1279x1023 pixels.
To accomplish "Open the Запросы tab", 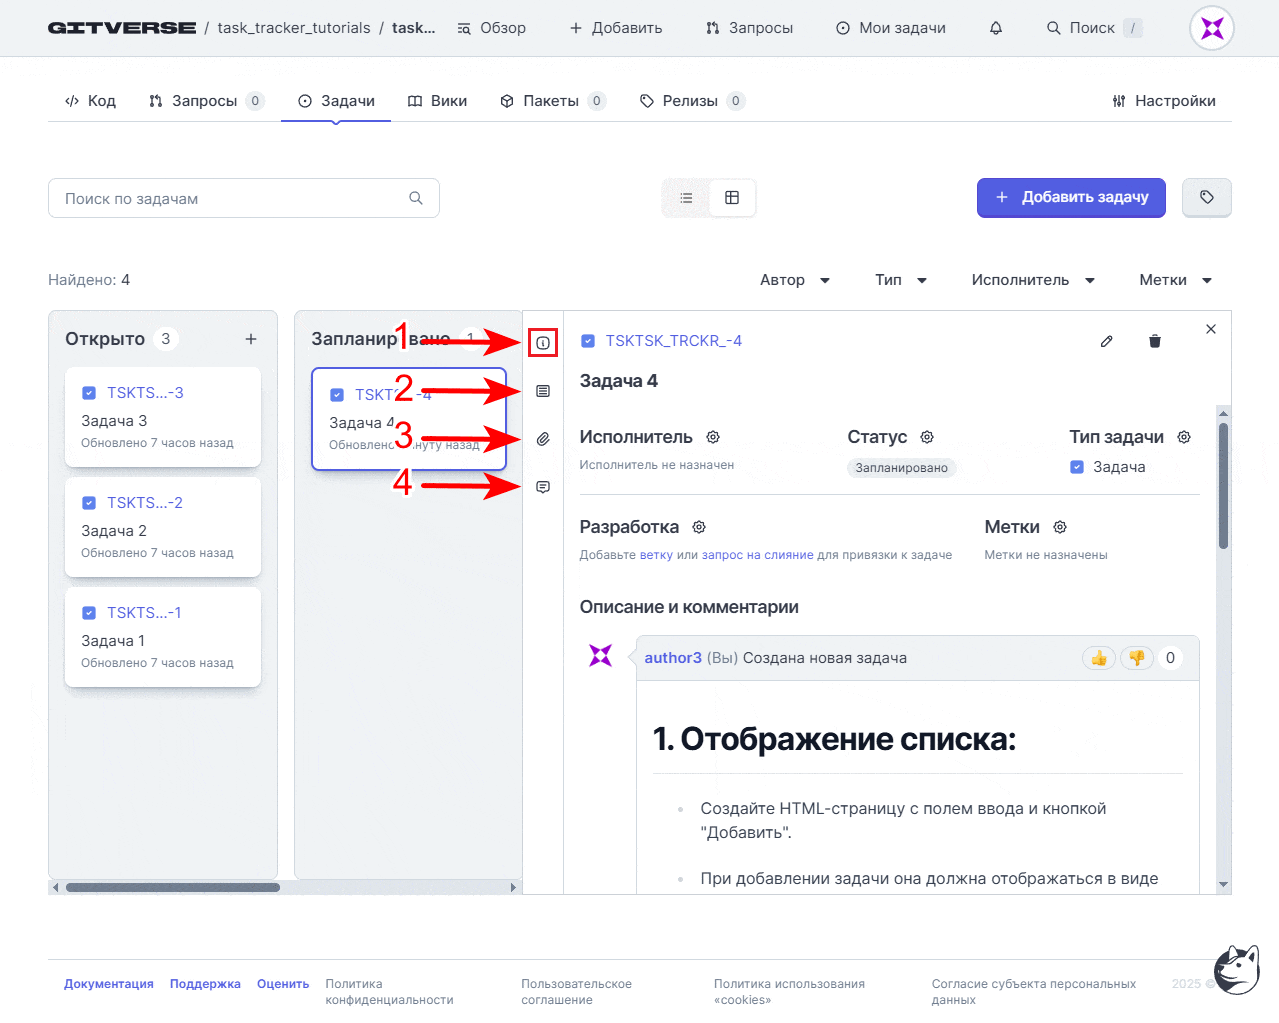I will [206, 101].
